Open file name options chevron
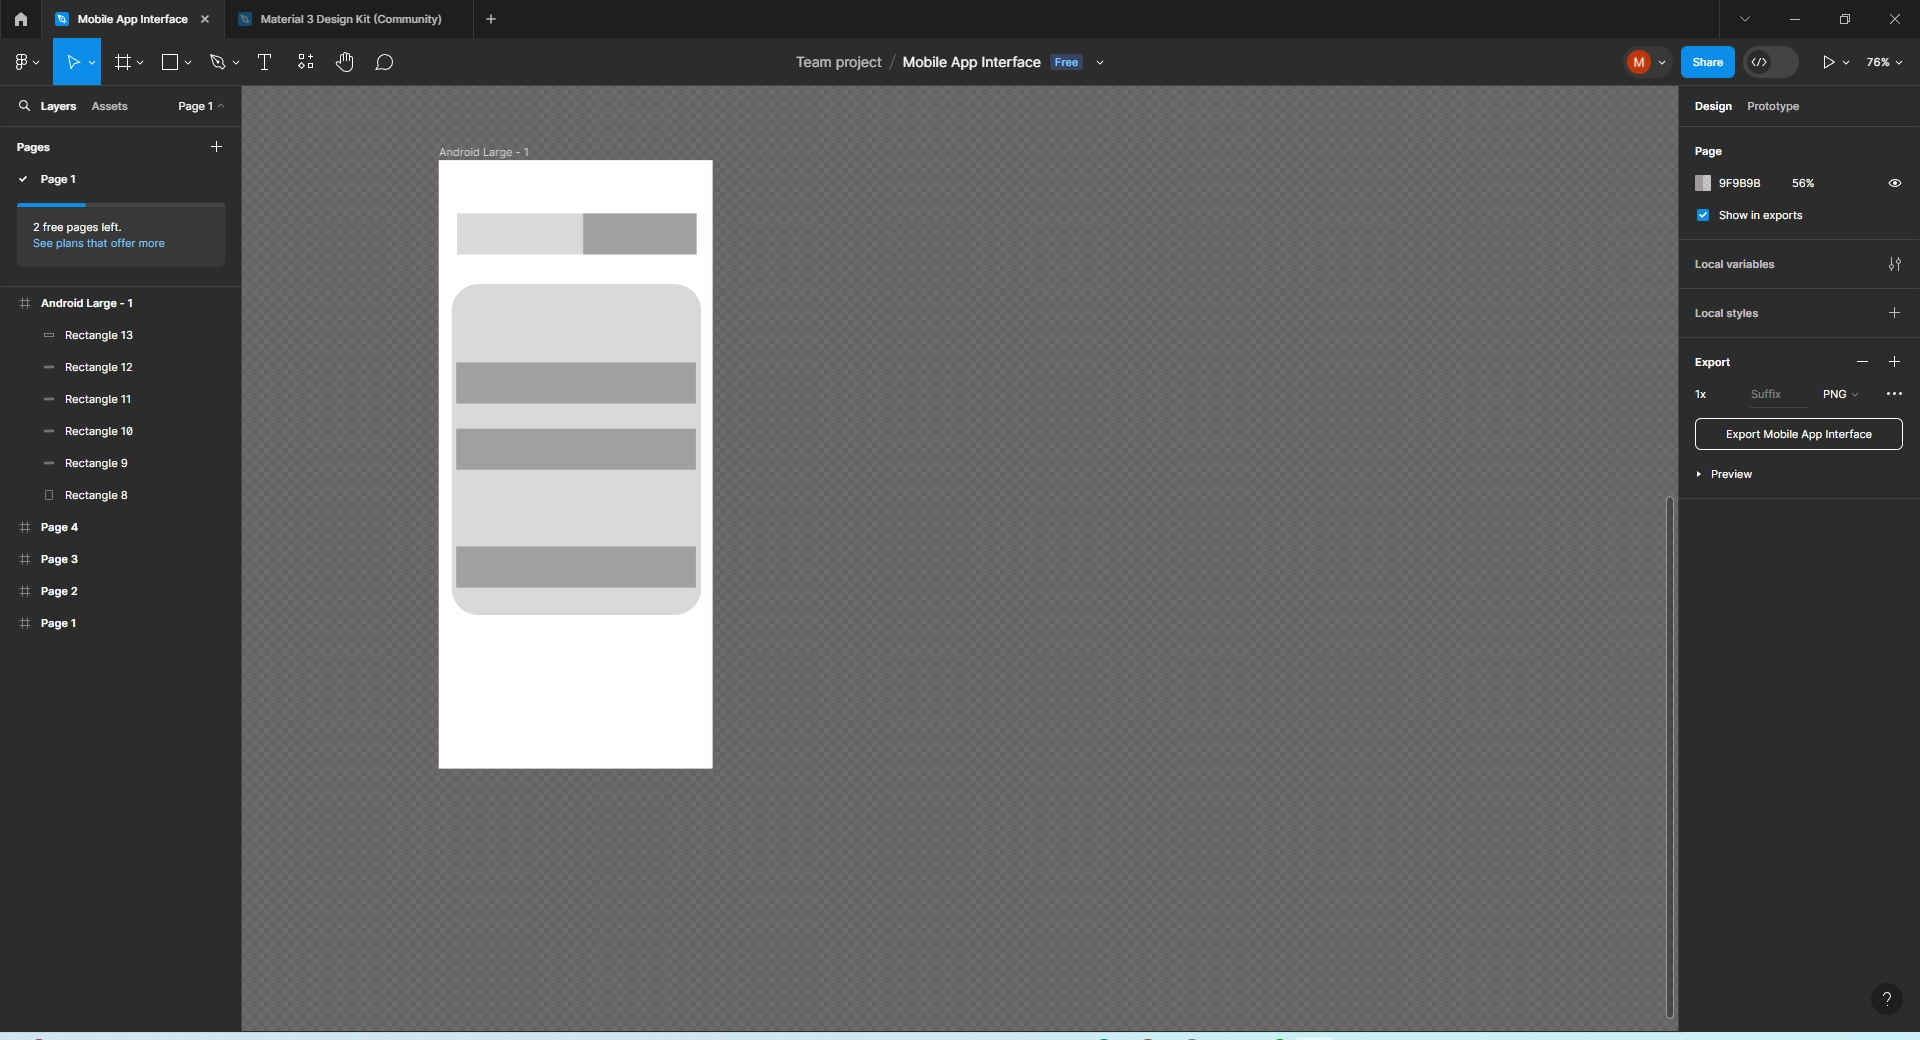The image size is (1920, 1040). click(x=1100, y=62)
